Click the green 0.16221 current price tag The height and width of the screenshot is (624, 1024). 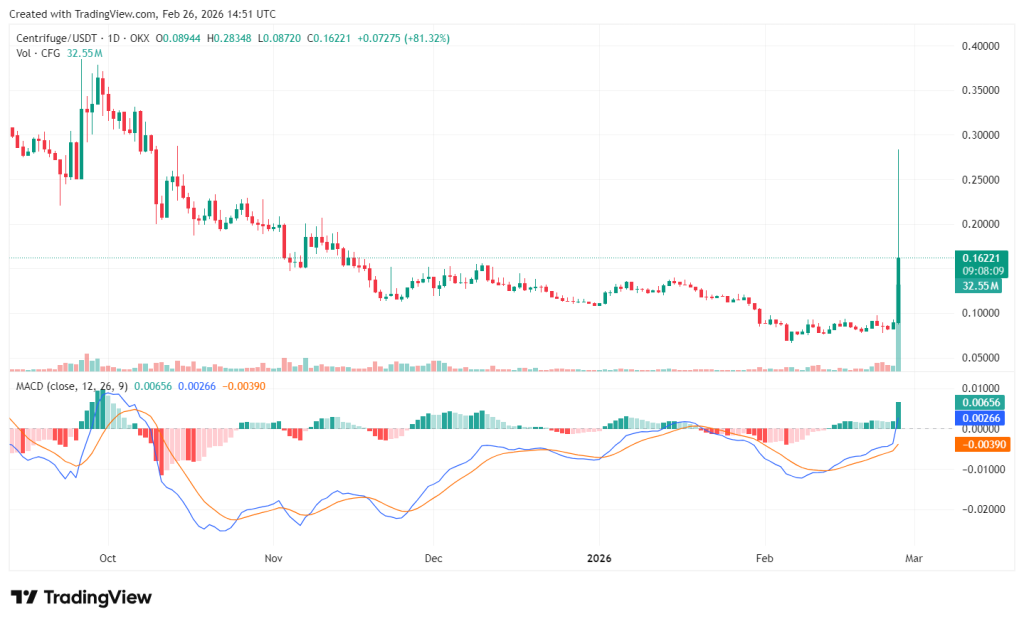click(x=981, y=258)
